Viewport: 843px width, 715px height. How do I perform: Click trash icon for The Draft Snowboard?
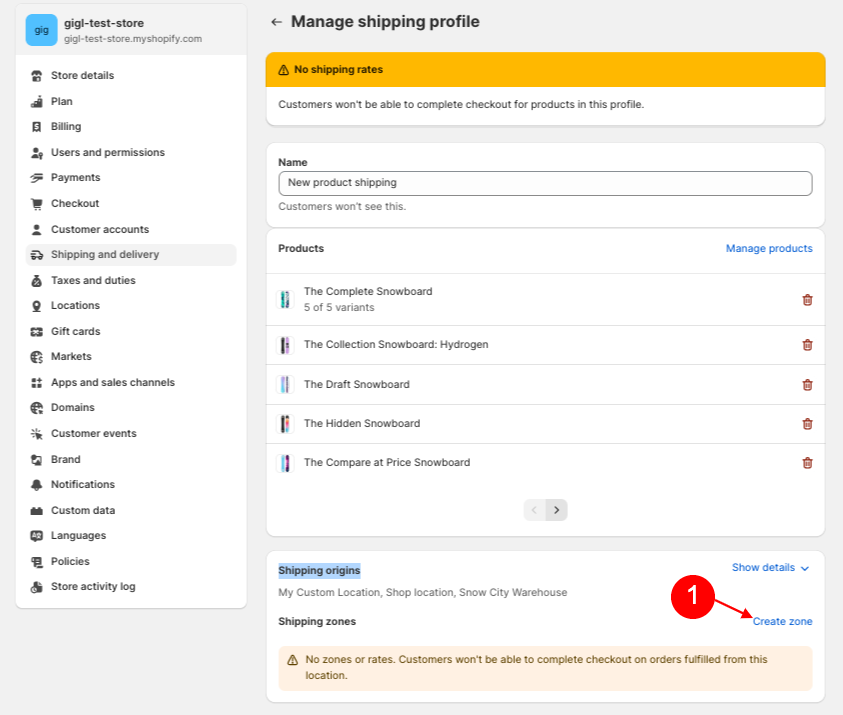click(807, 384)
